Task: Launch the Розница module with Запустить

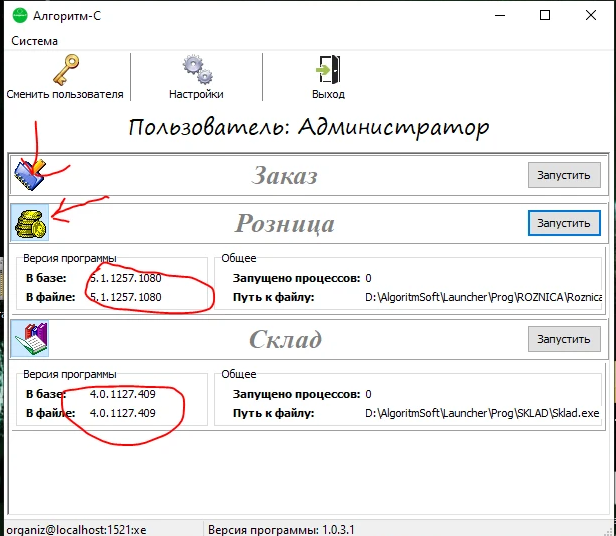Action: point(564,223)
